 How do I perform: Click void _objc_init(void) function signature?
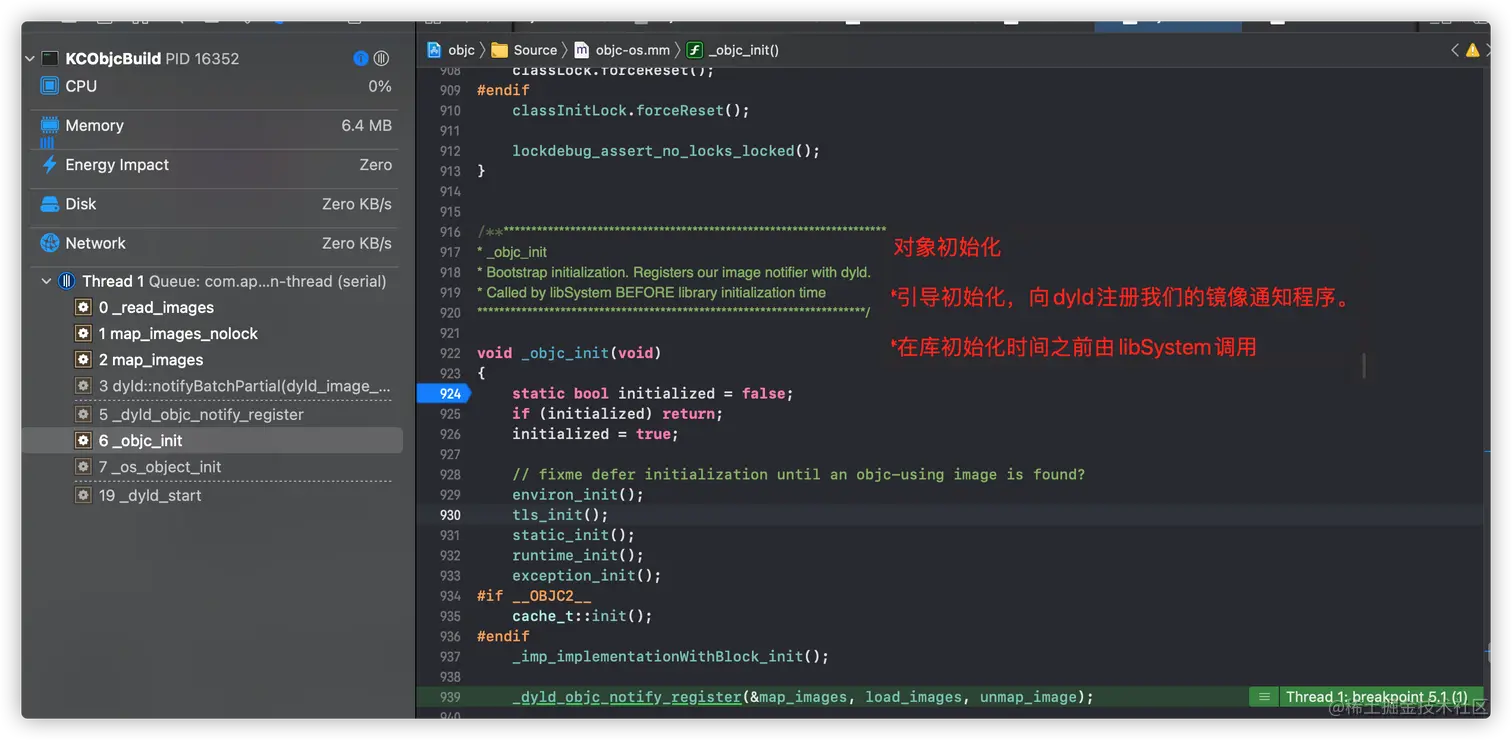point(569,353)
